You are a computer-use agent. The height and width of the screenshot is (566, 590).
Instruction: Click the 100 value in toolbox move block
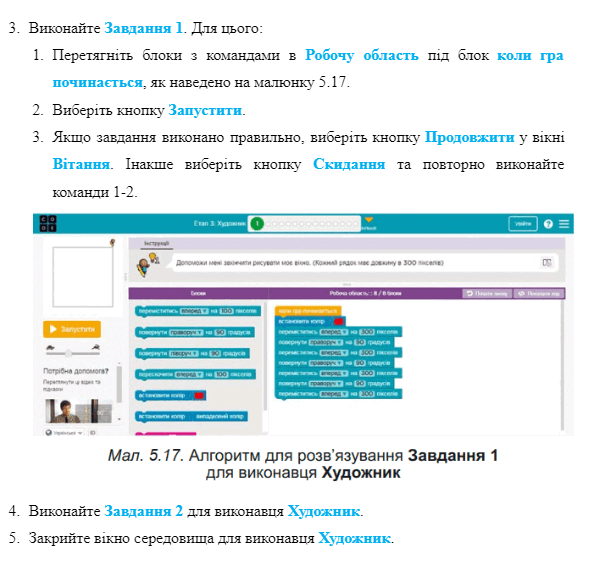pyautogui.click(x=226, y=311)
